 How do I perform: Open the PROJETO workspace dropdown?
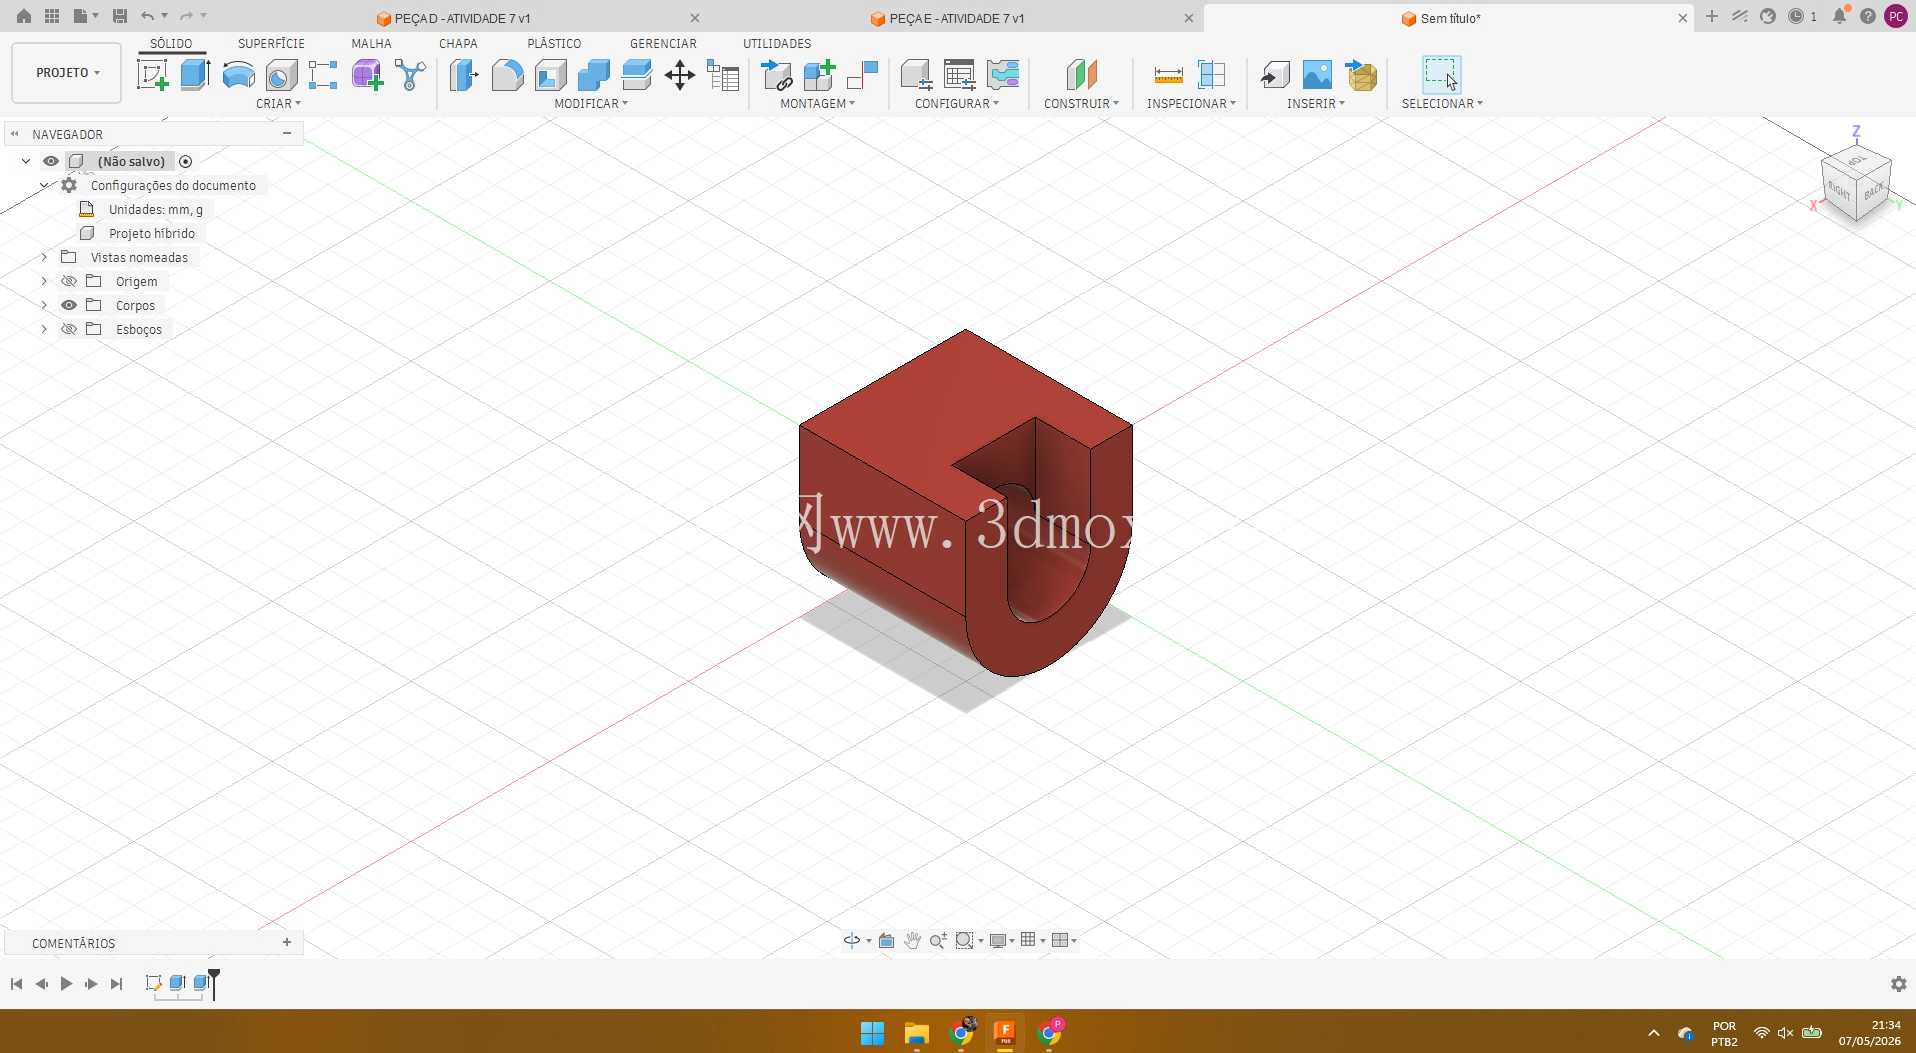click(x=67, y=73)
